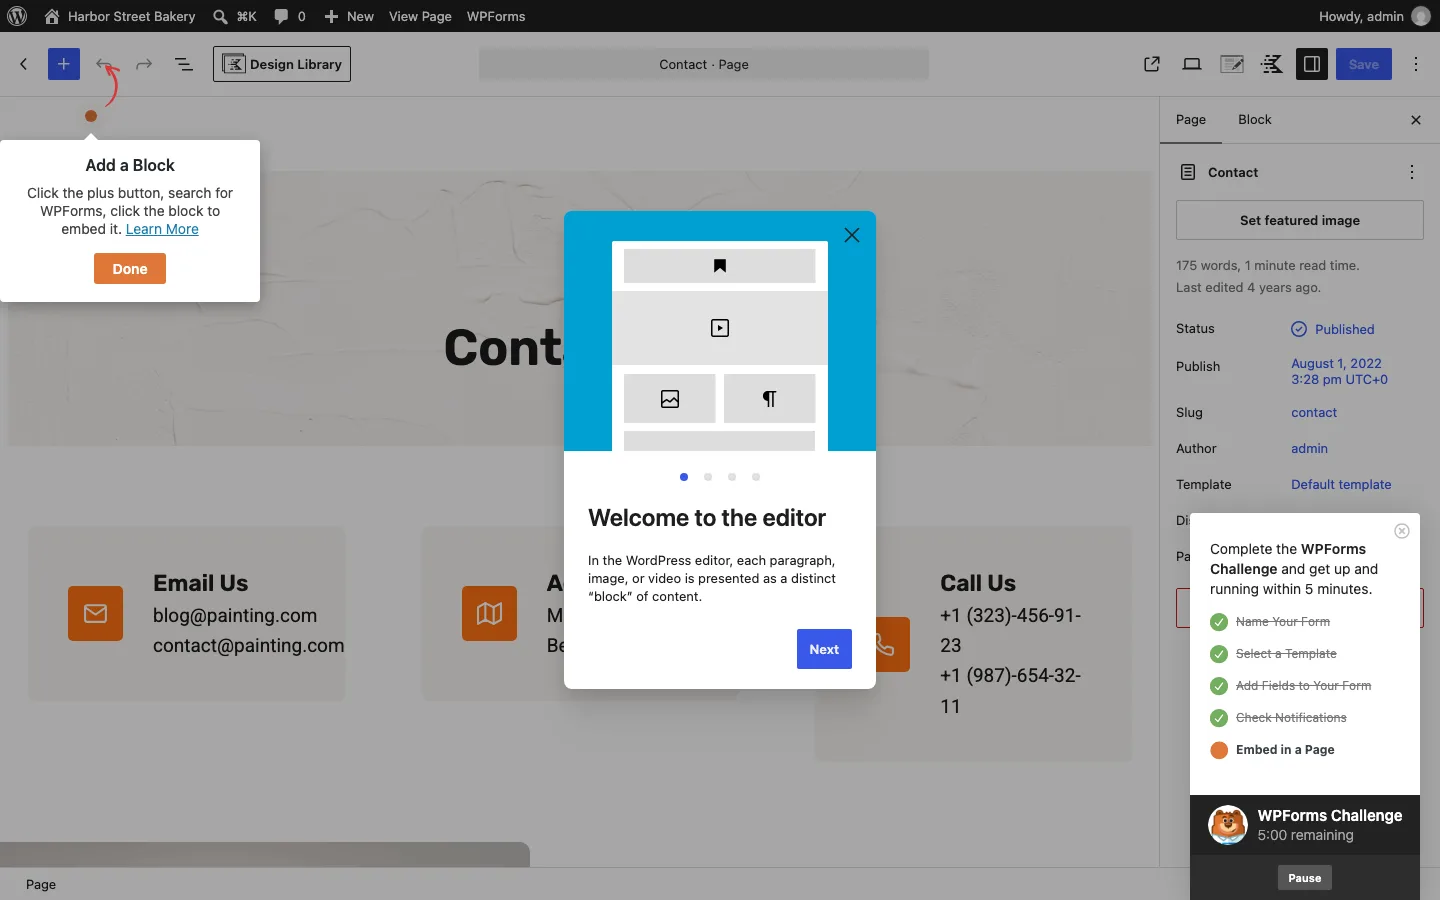Open the Document Overview list

click(184, 64)
